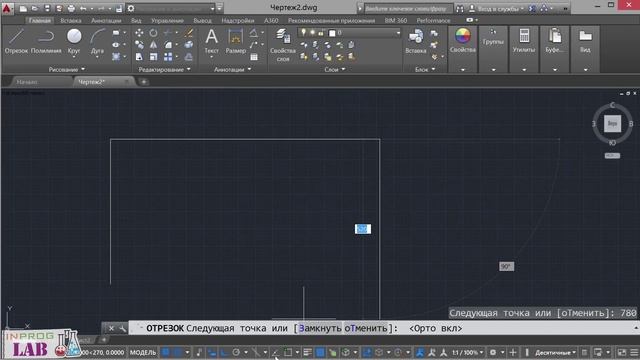Open the Вставка ribbon tab
Viewport: 640px width, 360px height.
71,20
